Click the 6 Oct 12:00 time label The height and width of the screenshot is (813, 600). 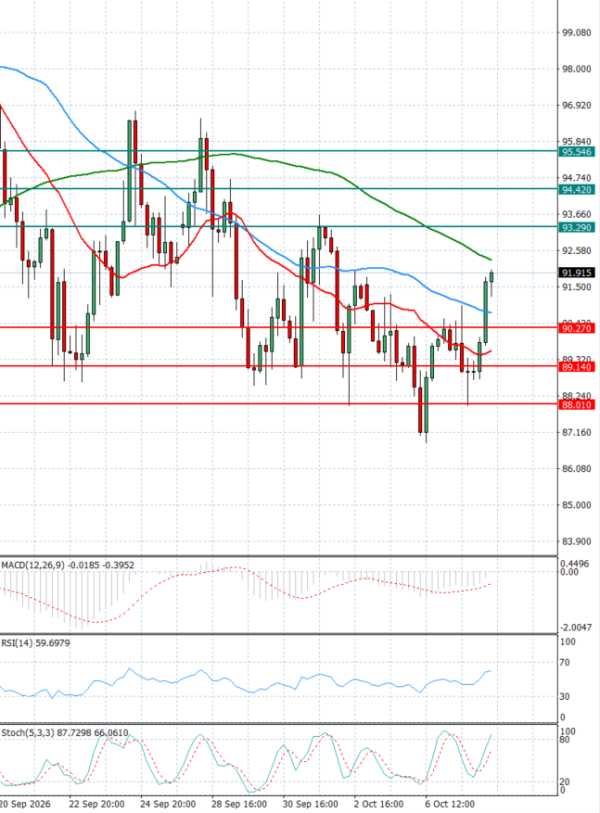(450, 804)
